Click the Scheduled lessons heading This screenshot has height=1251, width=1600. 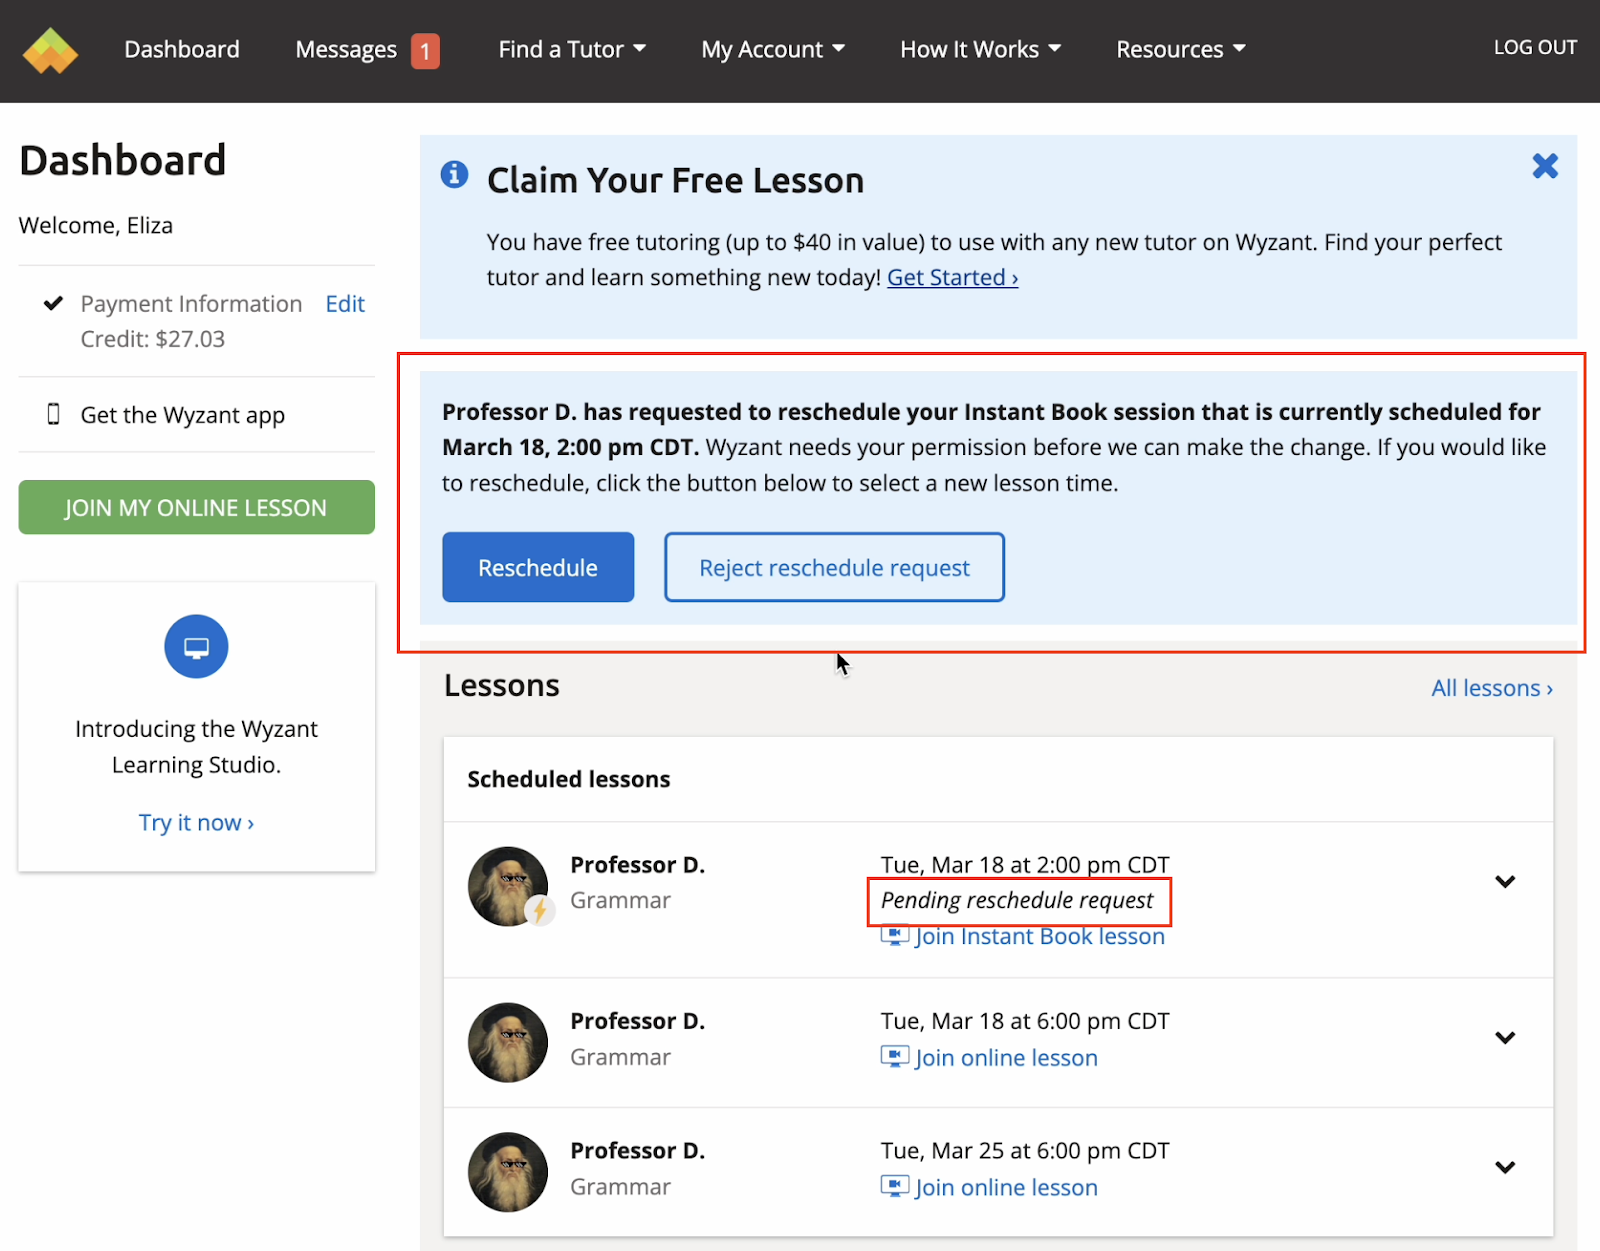click(569, 779)
